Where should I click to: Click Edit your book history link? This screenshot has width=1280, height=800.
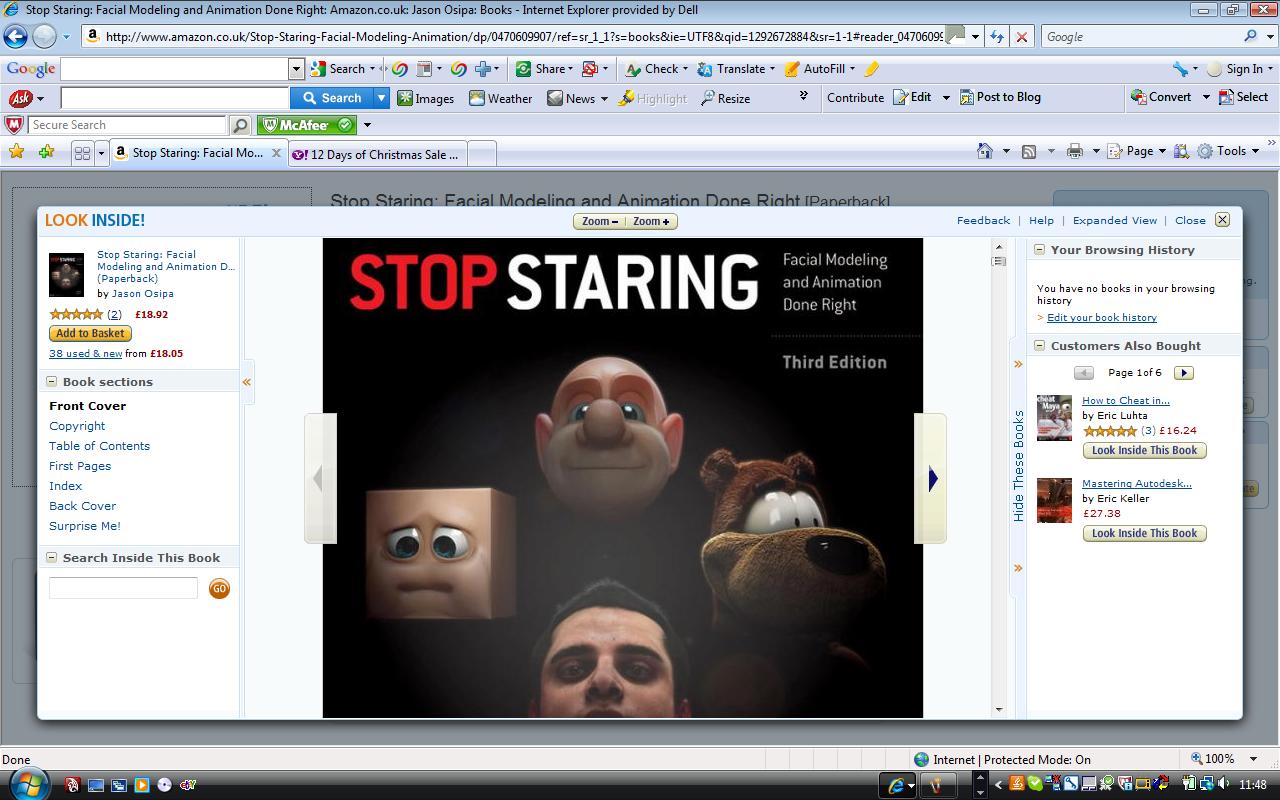(1102, 318)
